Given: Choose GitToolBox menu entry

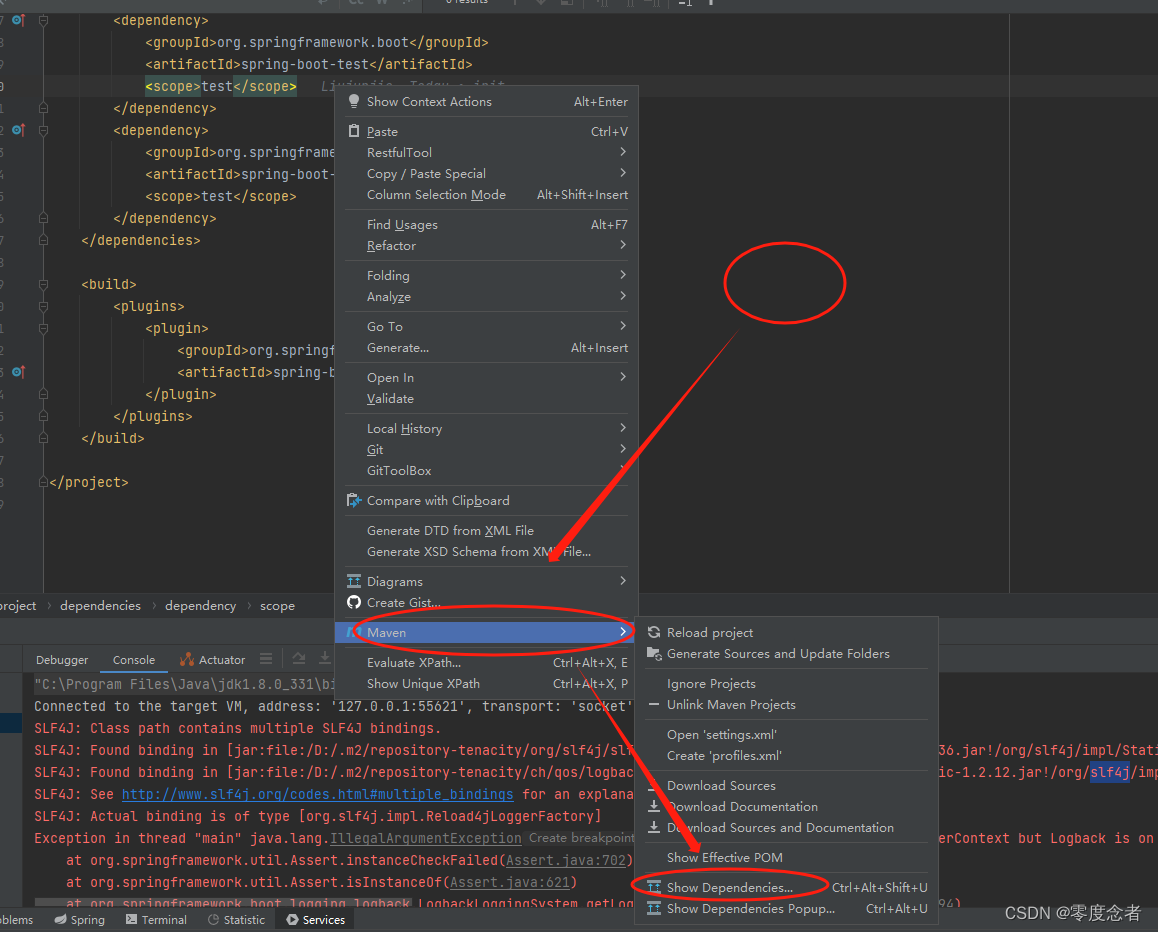Looking at the screenshot, I should (487, 470).
